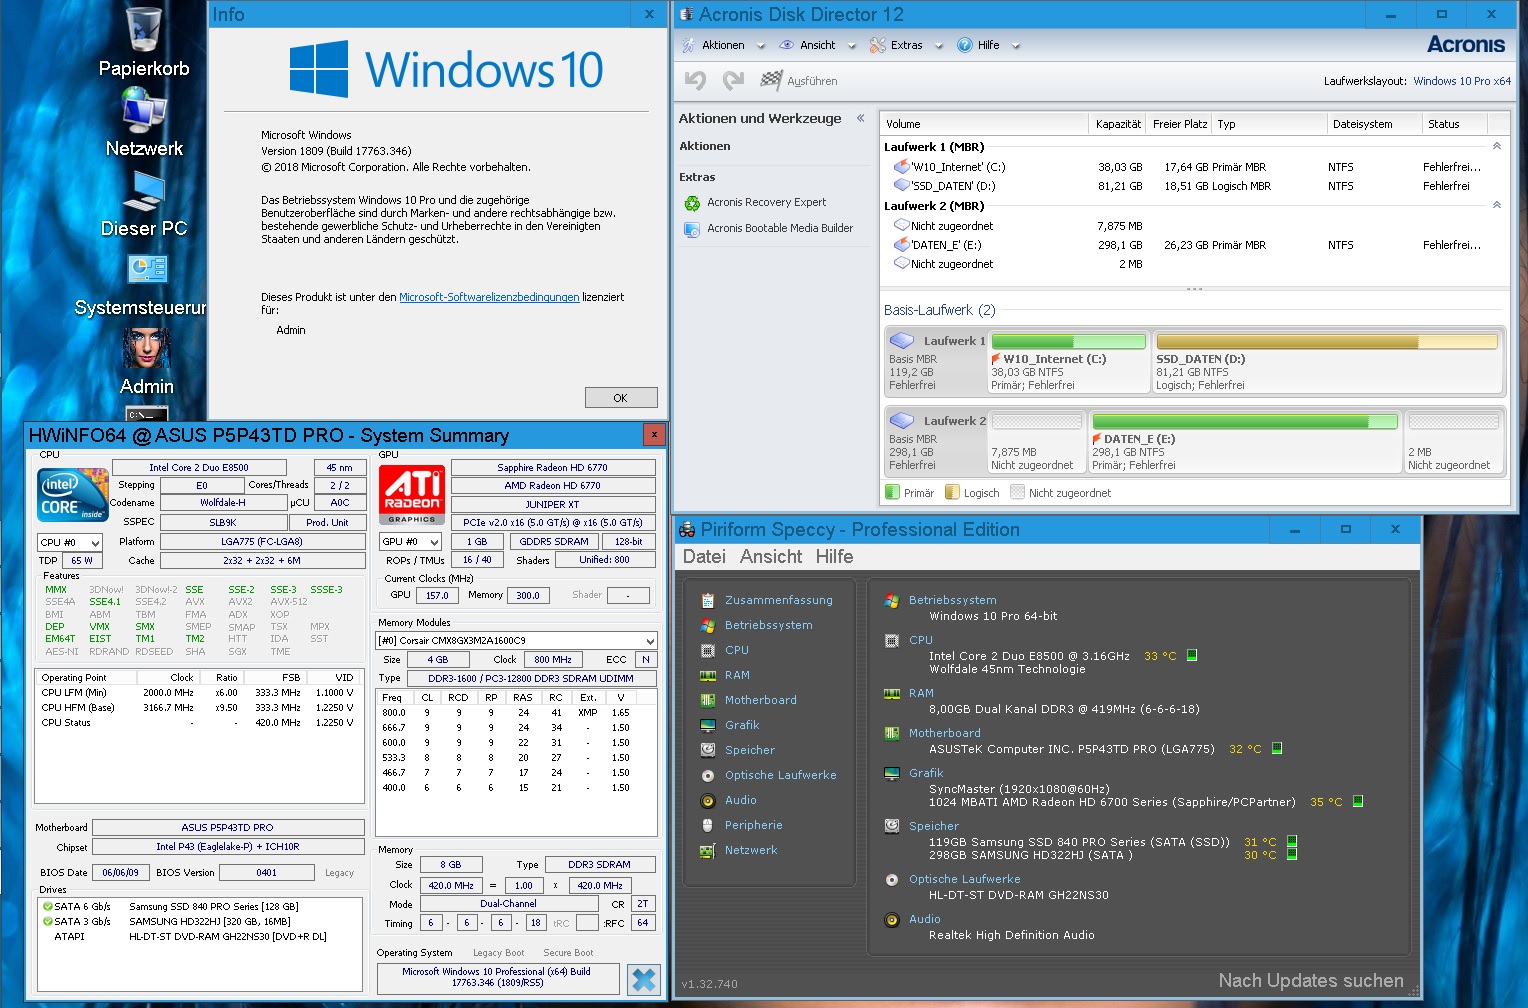1528x1008 pixels.
Task: Click the TDP 65 W field
Action: [82, 560]
